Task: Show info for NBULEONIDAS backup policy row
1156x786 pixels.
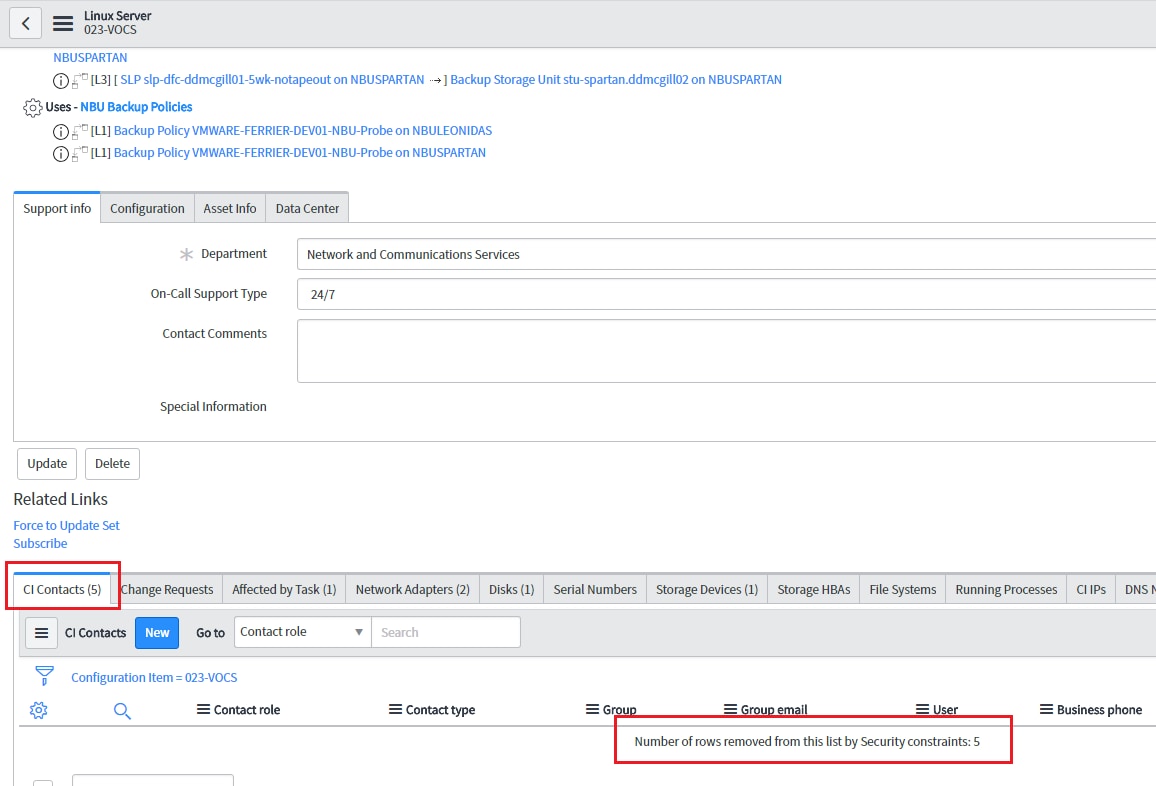Action: (x=60, y=131)
